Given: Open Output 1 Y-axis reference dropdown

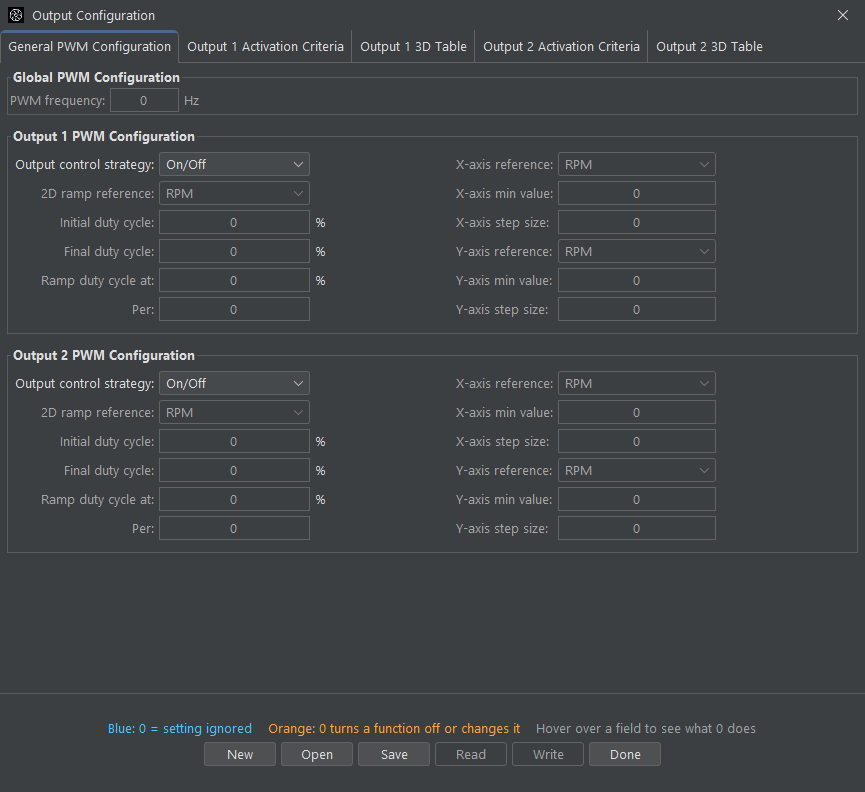Looking at the screenshot, I should (637, 251).
